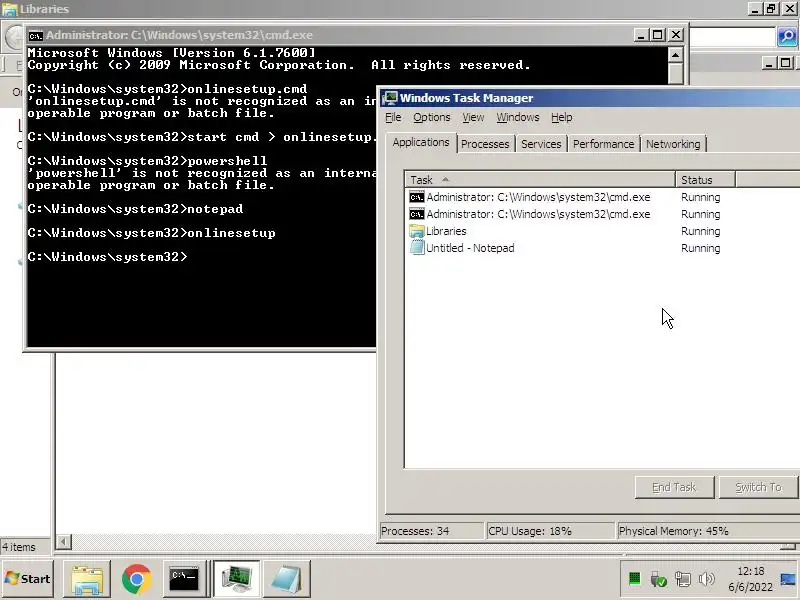Open the Help menu in Task Manager
This screenshot has width=800, height=600.
[562, 117]
